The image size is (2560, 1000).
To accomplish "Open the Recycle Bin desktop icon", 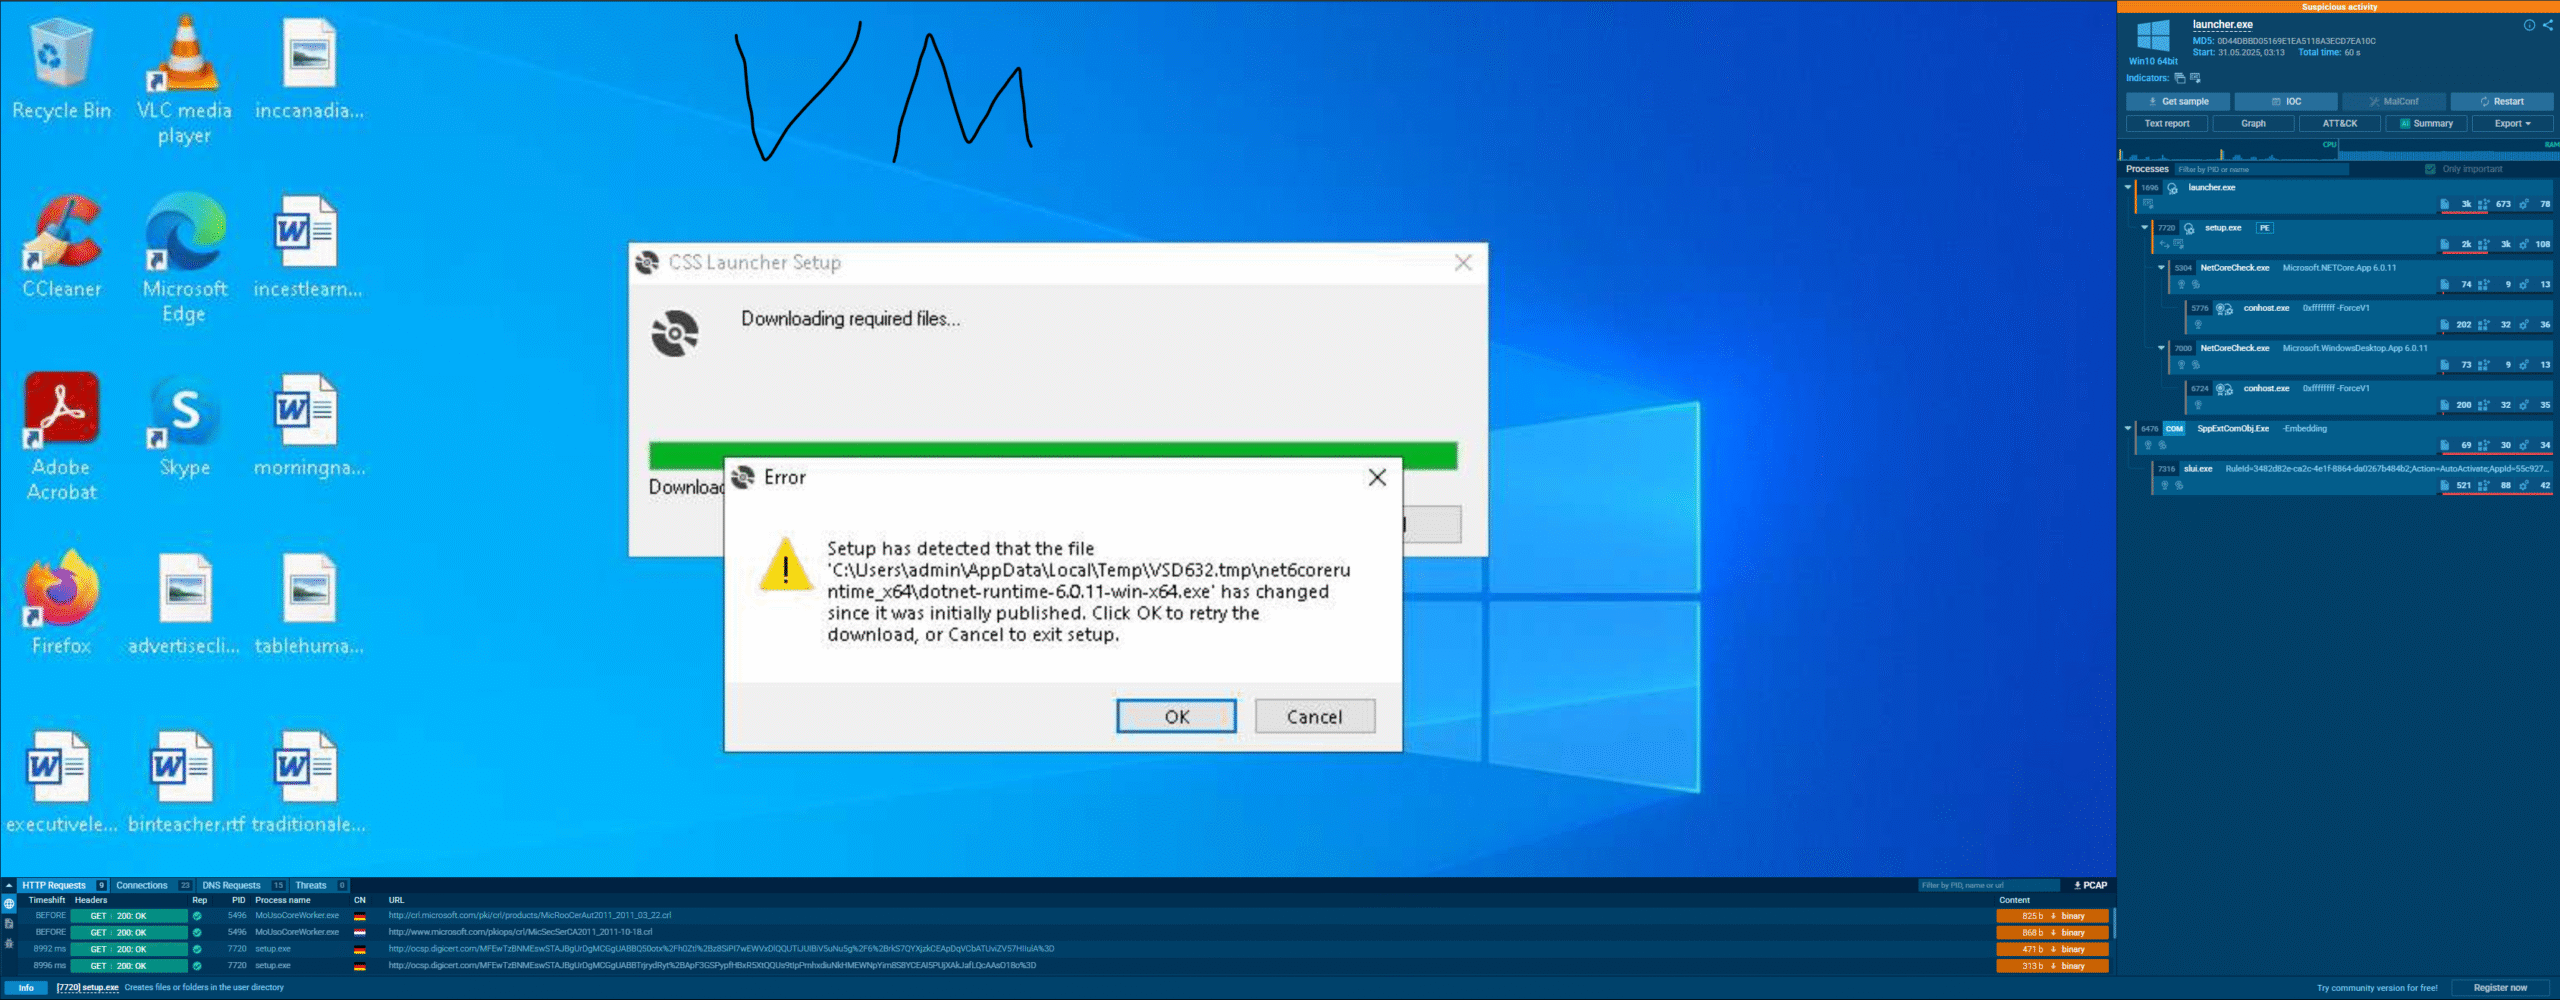I will pyautogui.click(x=61, y=70).
